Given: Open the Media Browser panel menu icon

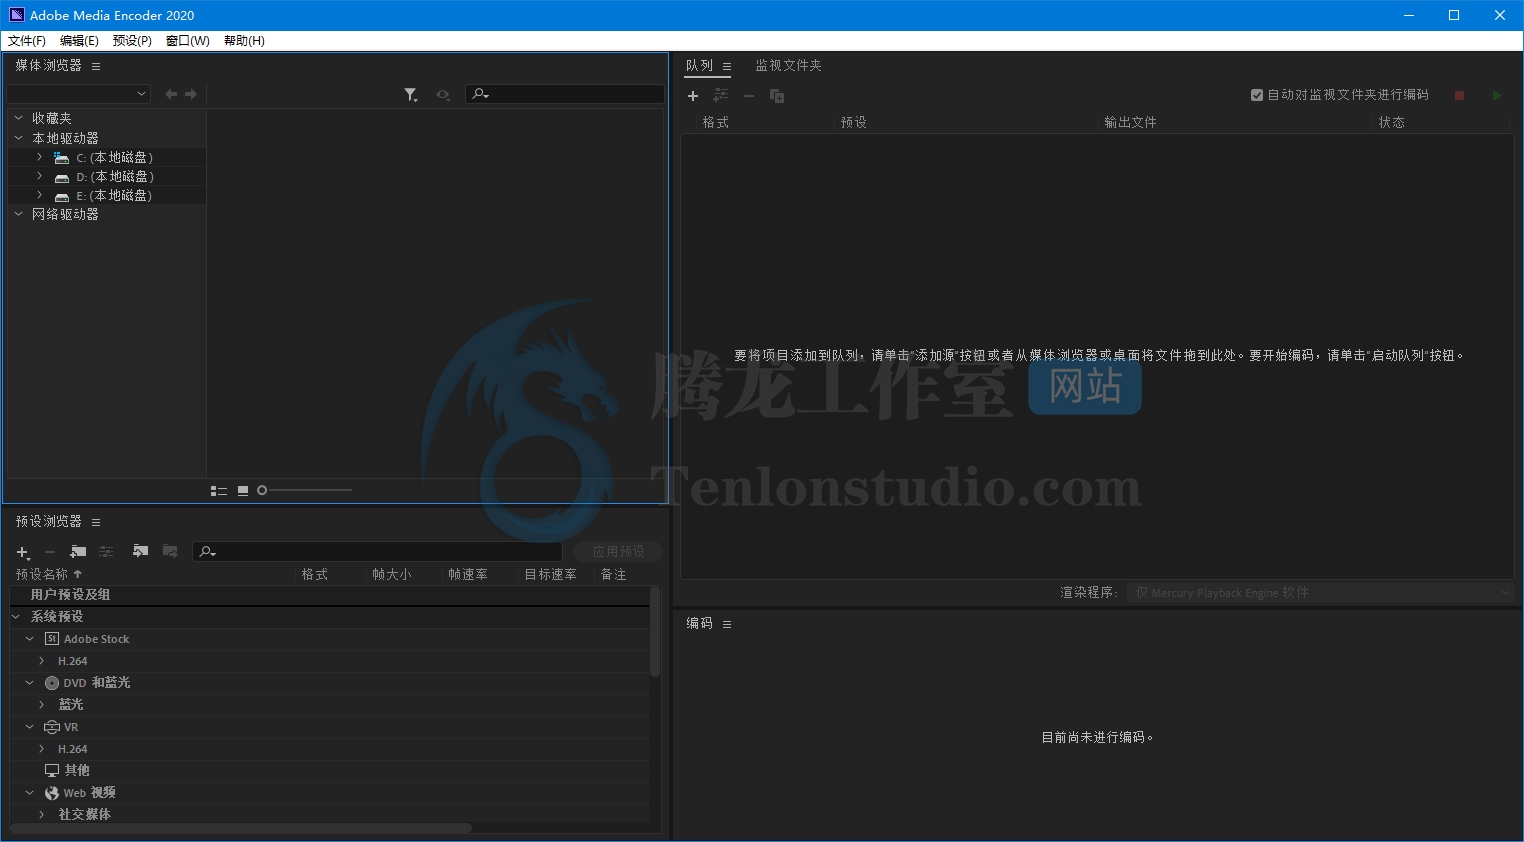Looking at the screenshot, I should 96,66.
